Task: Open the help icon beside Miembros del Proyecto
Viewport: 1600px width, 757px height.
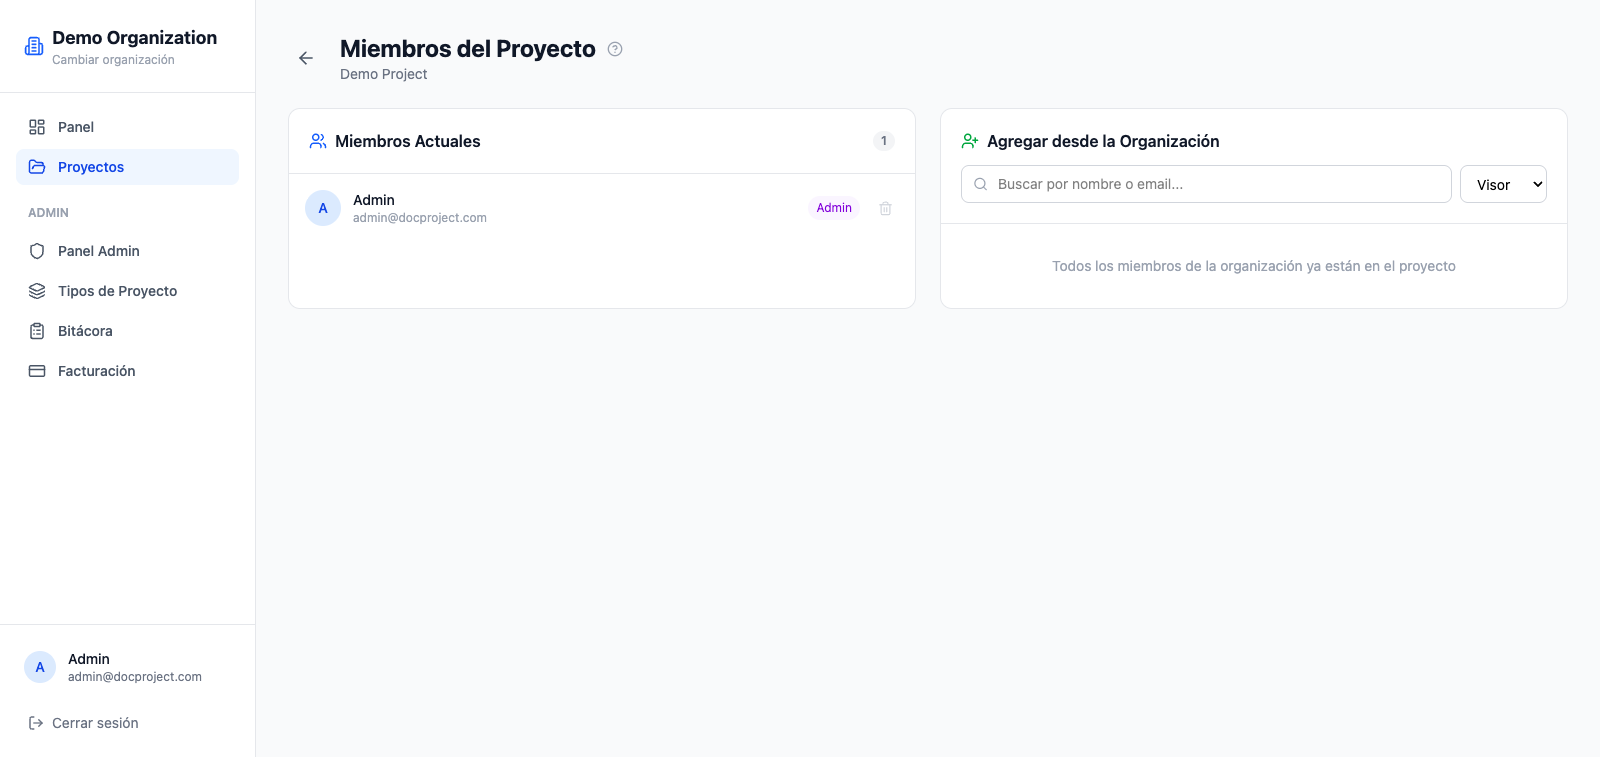Action: [615, 49]
